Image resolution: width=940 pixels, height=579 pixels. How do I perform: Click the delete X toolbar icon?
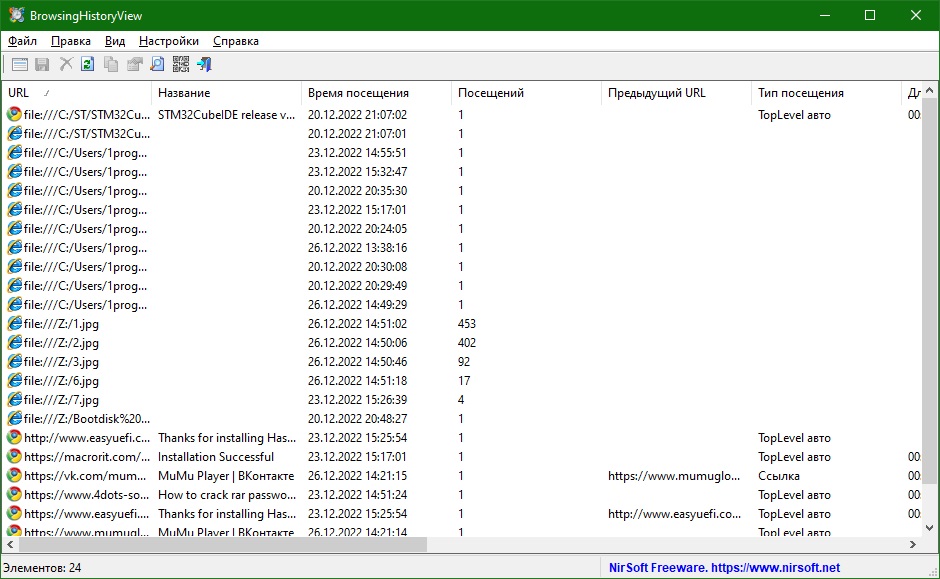coord(66,64)
